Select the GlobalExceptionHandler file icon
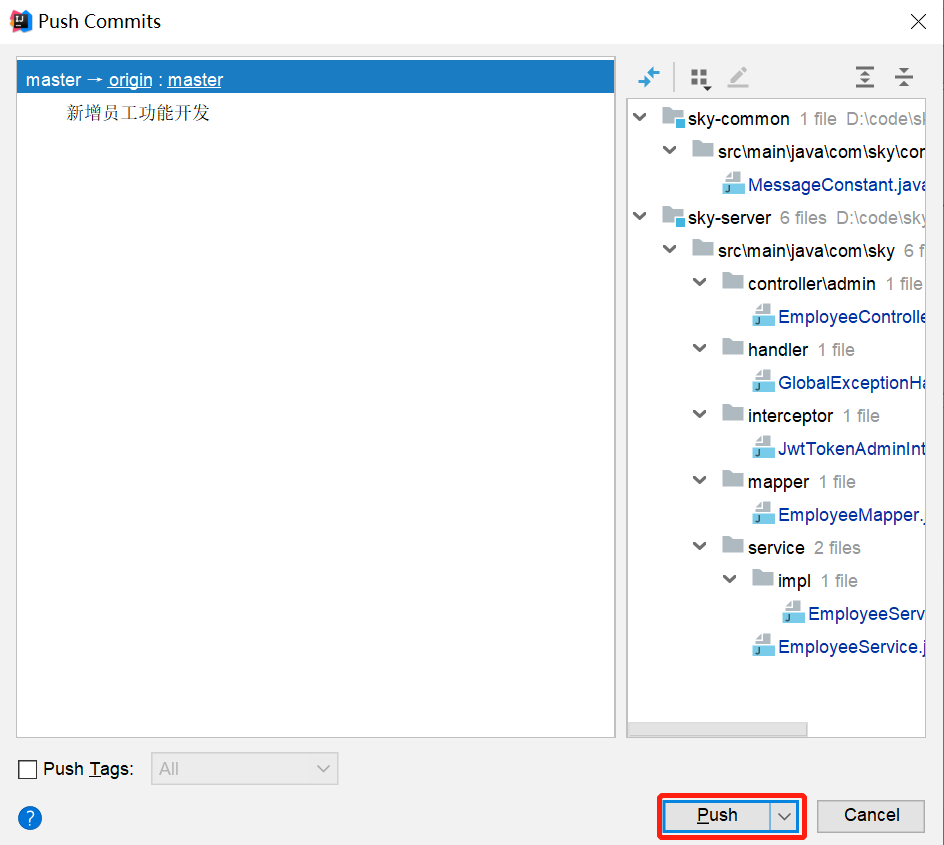Image resolution: width=944 pixels, height=845 pixels. pyautogui.click(x=764, y=382)
